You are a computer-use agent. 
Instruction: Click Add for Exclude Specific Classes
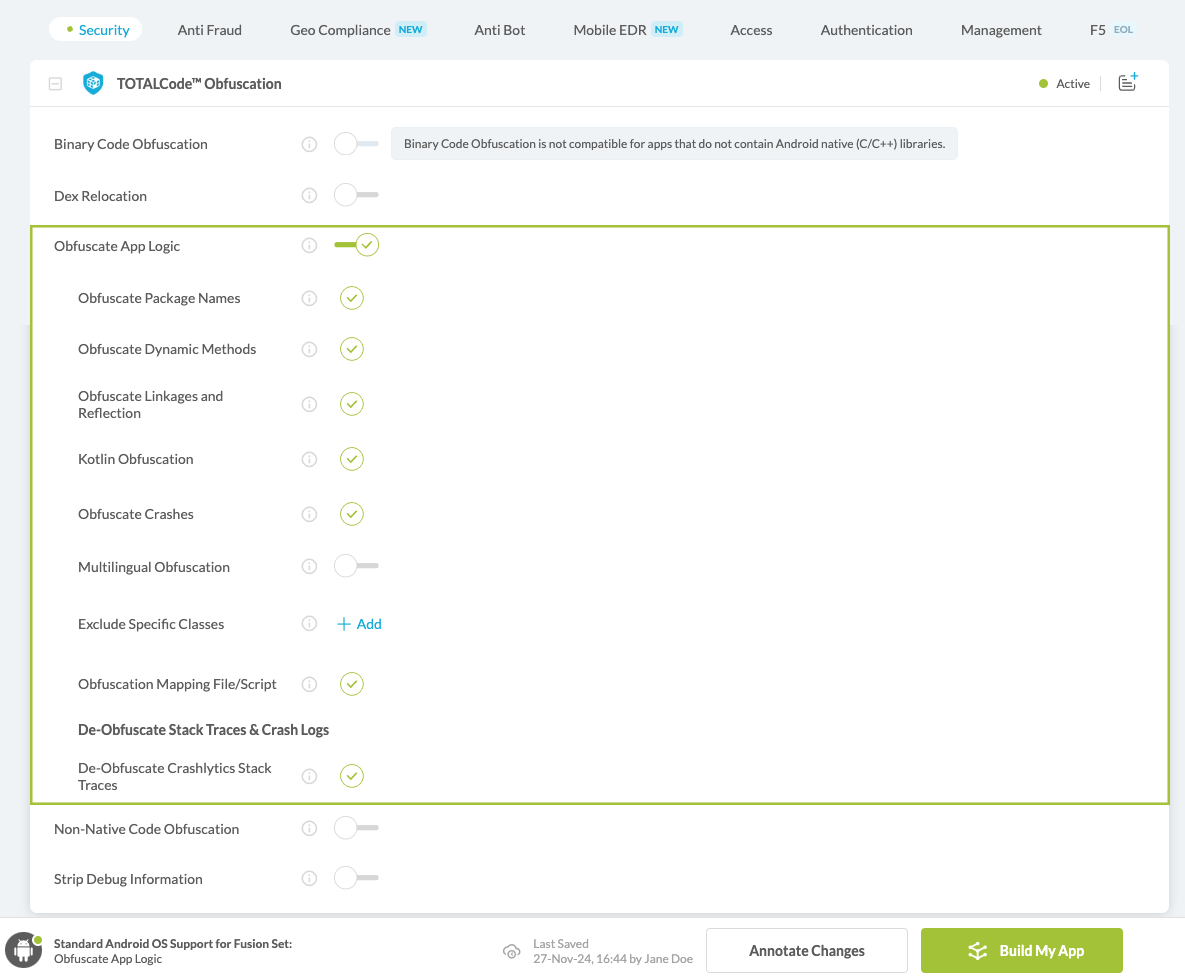coord(360,624)
